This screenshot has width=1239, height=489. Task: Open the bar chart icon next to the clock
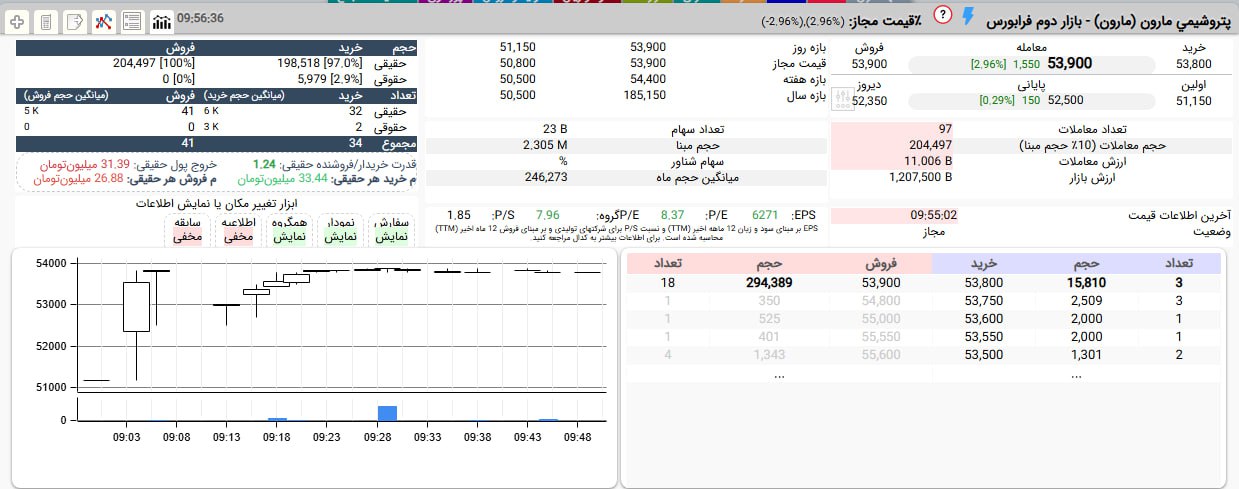pyautogui.click(x=161, y=20)
